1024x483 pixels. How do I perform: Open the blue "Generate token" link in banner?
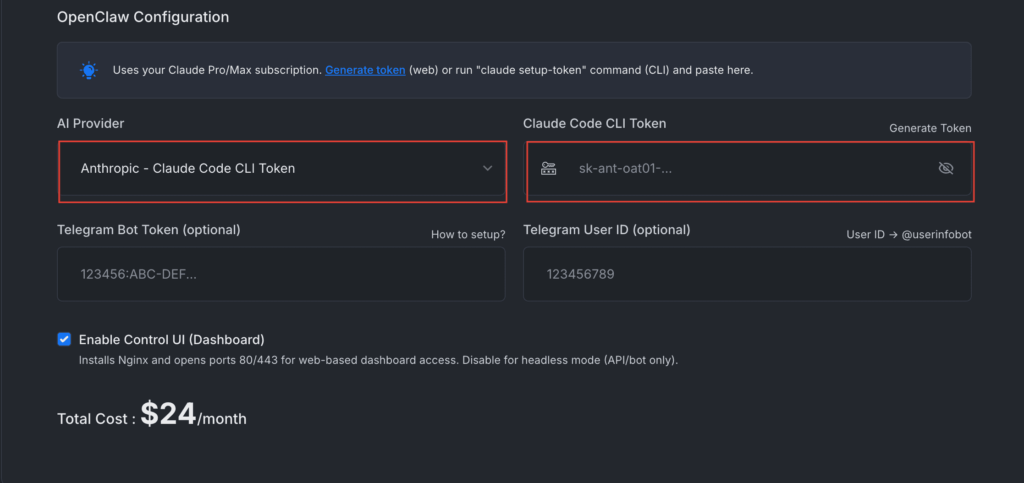[365, 70]
